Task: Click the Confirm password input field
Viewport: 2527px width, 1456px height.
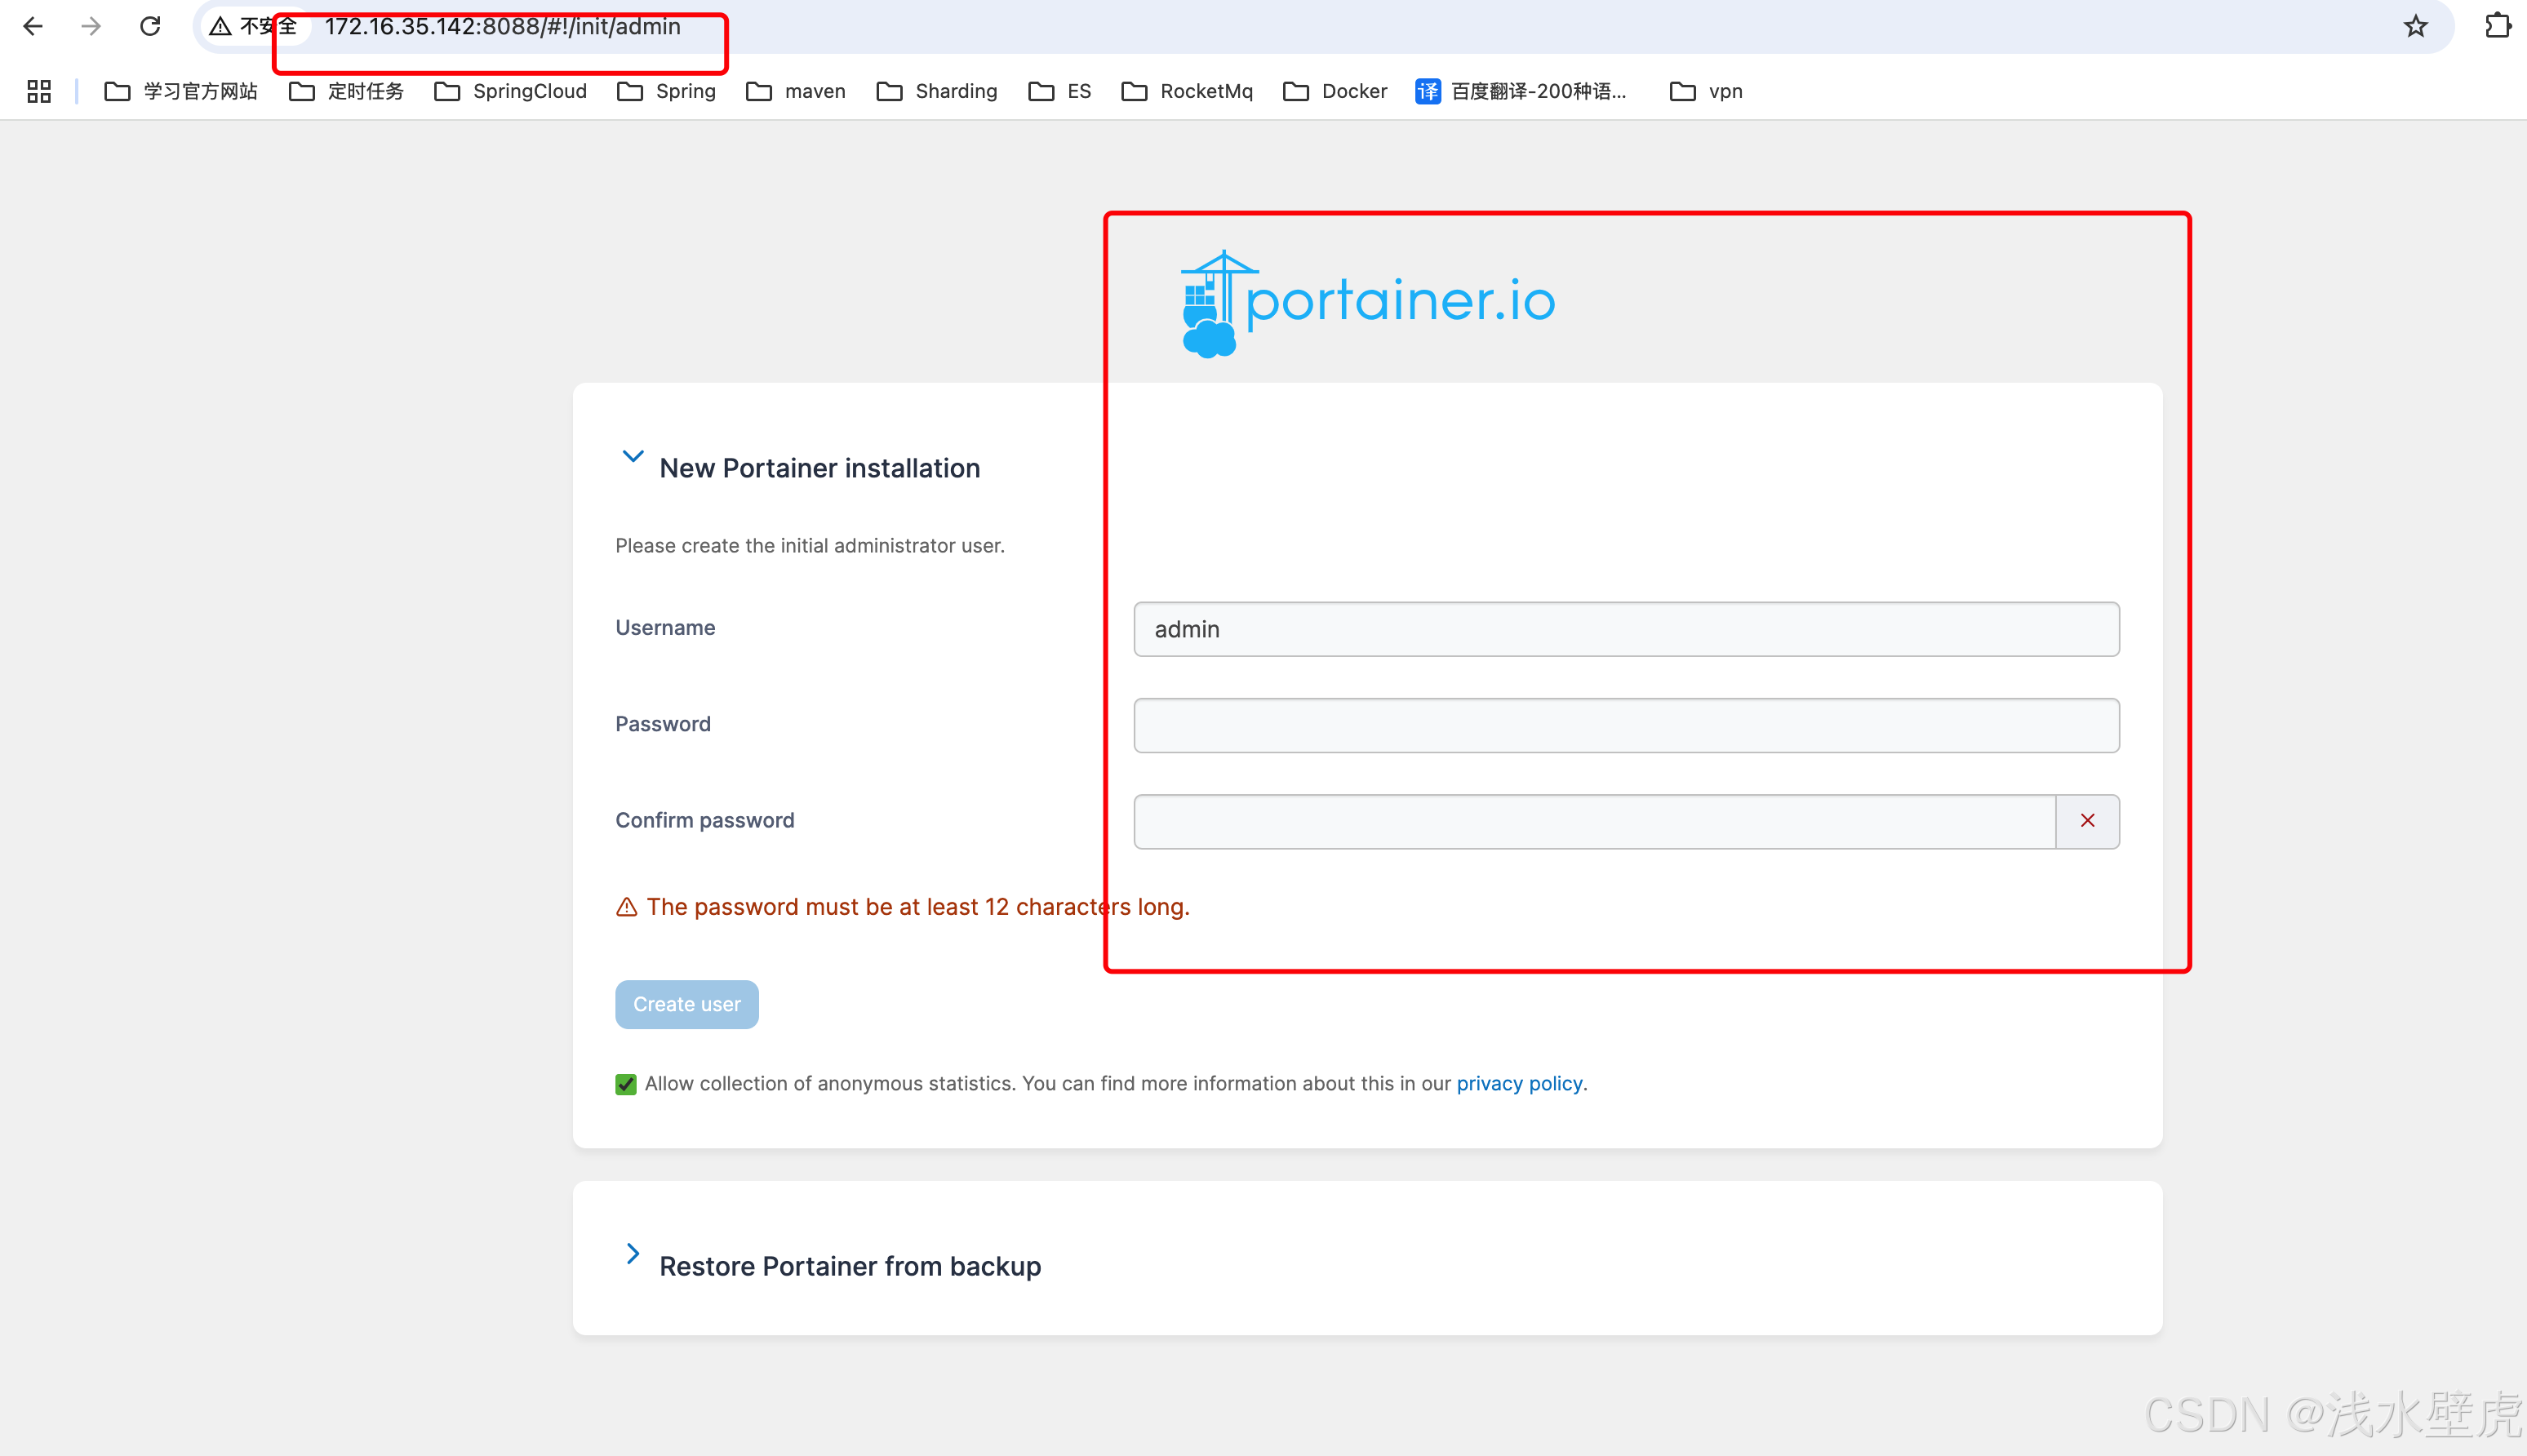Action: click(x=1594, y=821)
